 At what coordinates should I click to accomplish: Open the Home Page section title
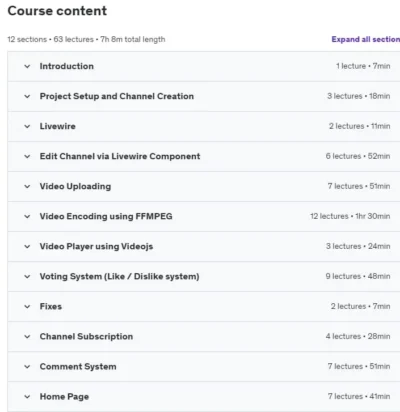click(x=64, y=397)
